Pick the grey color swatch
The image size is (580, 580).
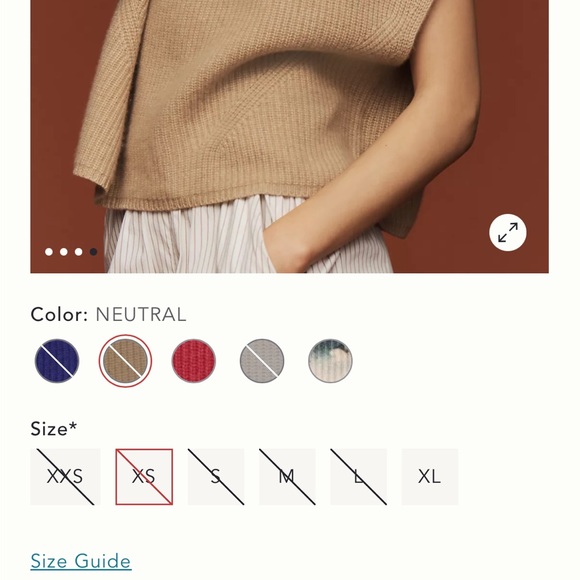[262, 361]
